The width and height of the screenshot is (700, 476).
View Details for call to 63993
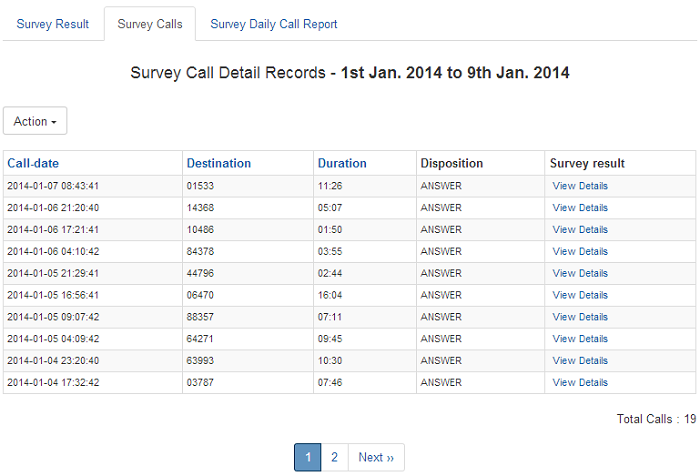(x=580, y=361)
